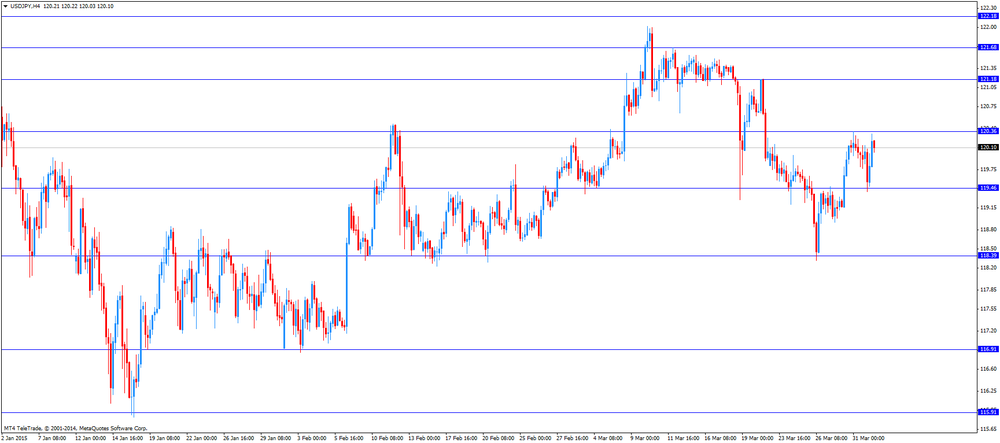Click the 122.00 value on price scale
The height and width of the screenshot is (443, 1000).
[x=989, y=27]
